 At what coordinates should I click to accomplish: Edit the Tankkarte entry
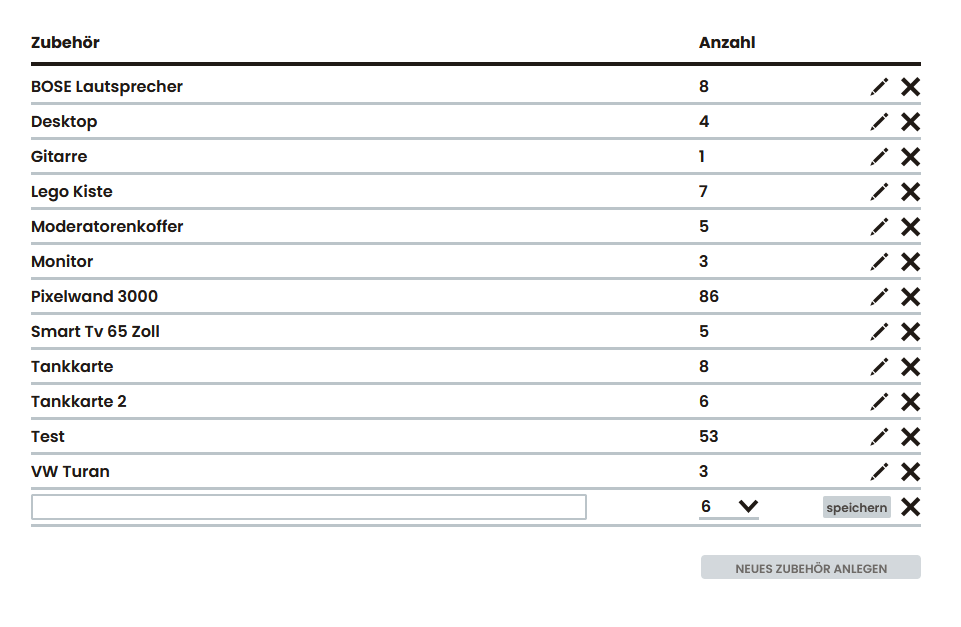pos(879,367)
